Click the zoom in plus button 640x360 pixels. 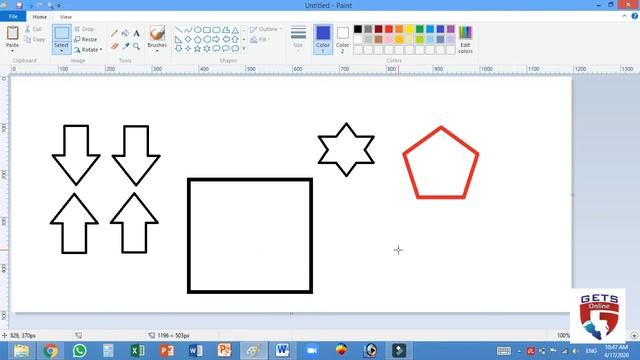pyautogui.click(x=634, y=335)
